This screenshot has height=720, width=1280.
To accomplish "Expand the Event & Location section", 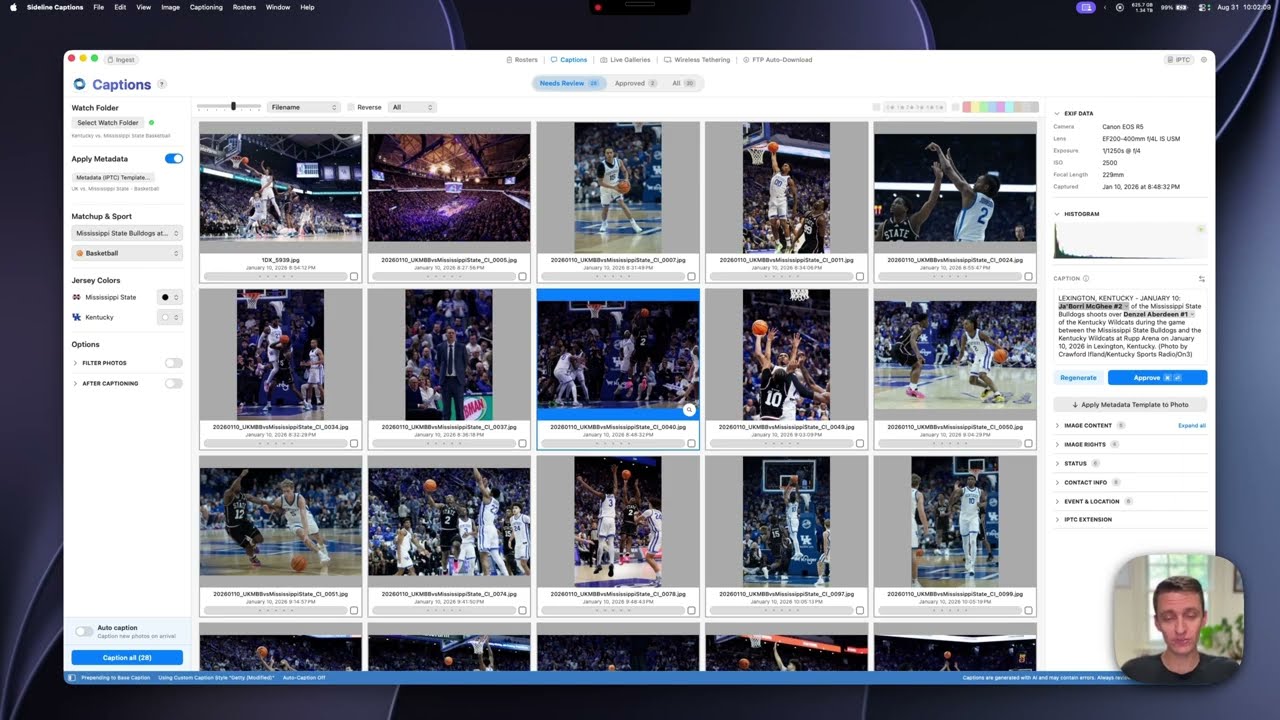I will click(1057, 501).
